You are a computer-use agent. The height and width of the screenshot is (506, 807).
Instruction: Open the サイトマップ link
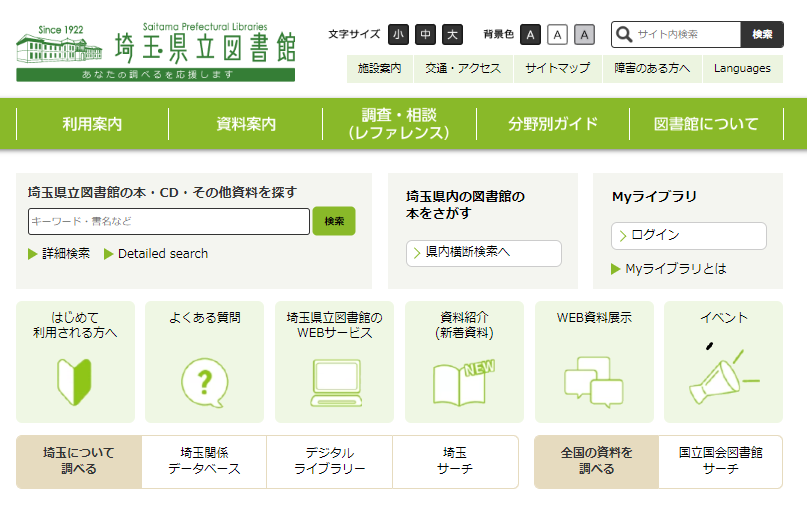click(x=557, y=68)
